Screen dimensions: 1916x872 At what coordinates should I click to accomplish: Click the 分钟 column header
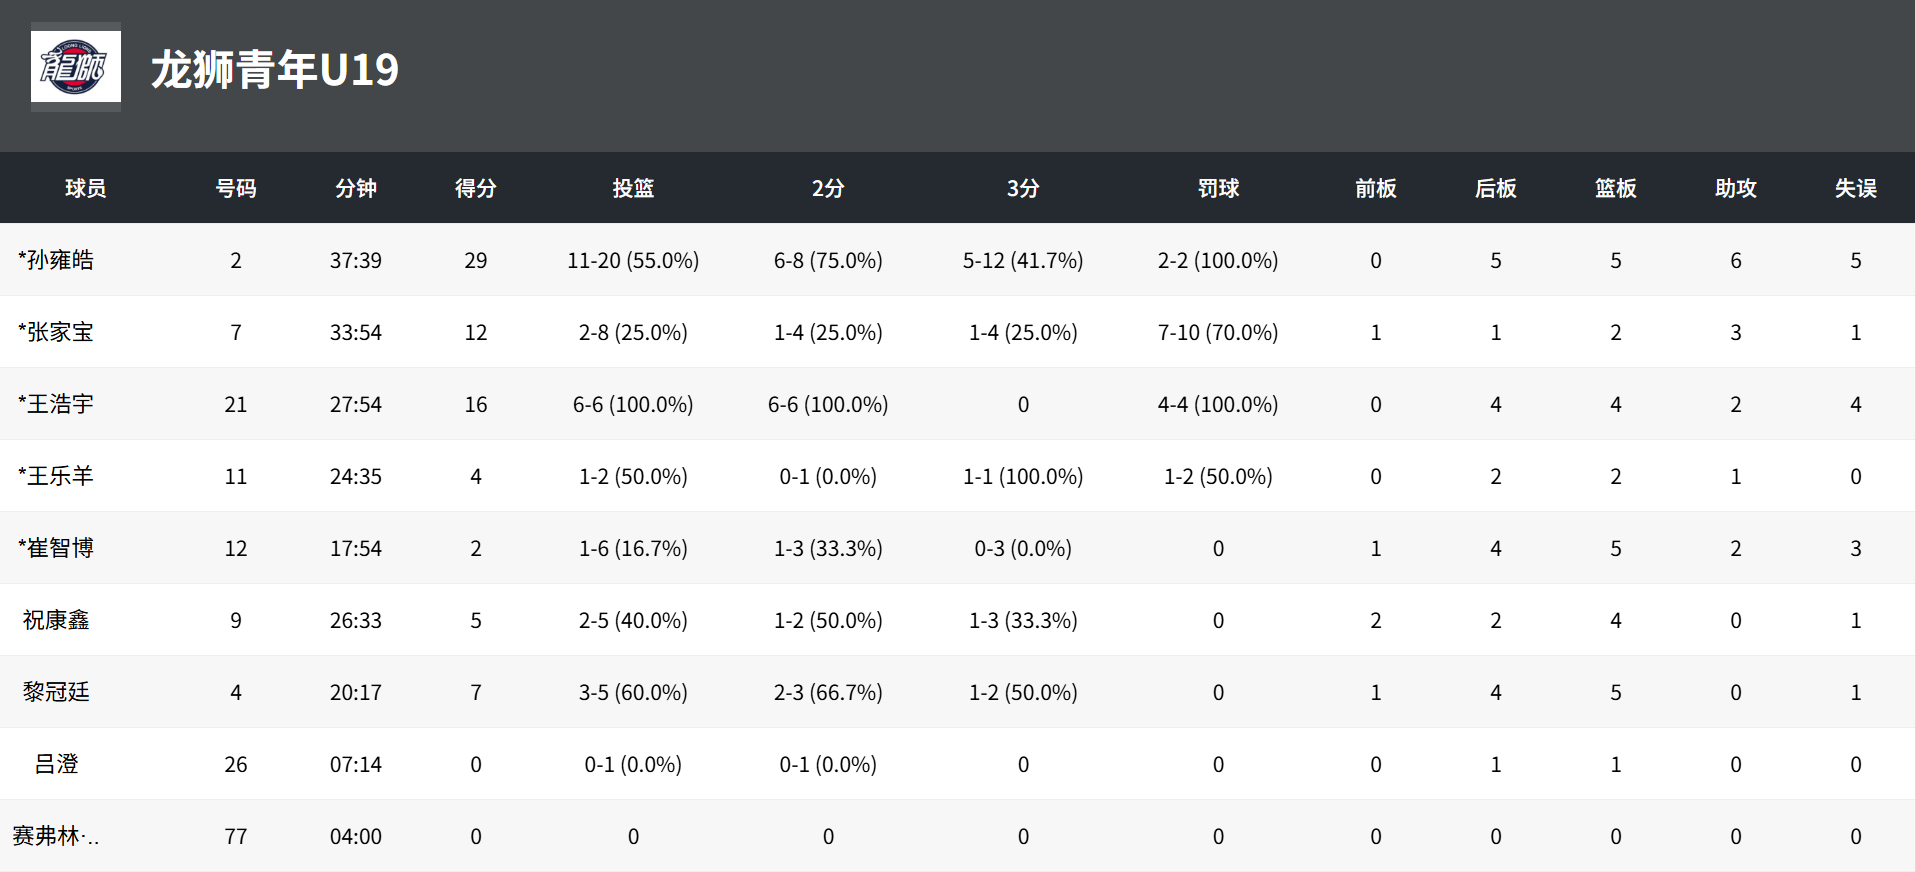[x=356, y=188]
